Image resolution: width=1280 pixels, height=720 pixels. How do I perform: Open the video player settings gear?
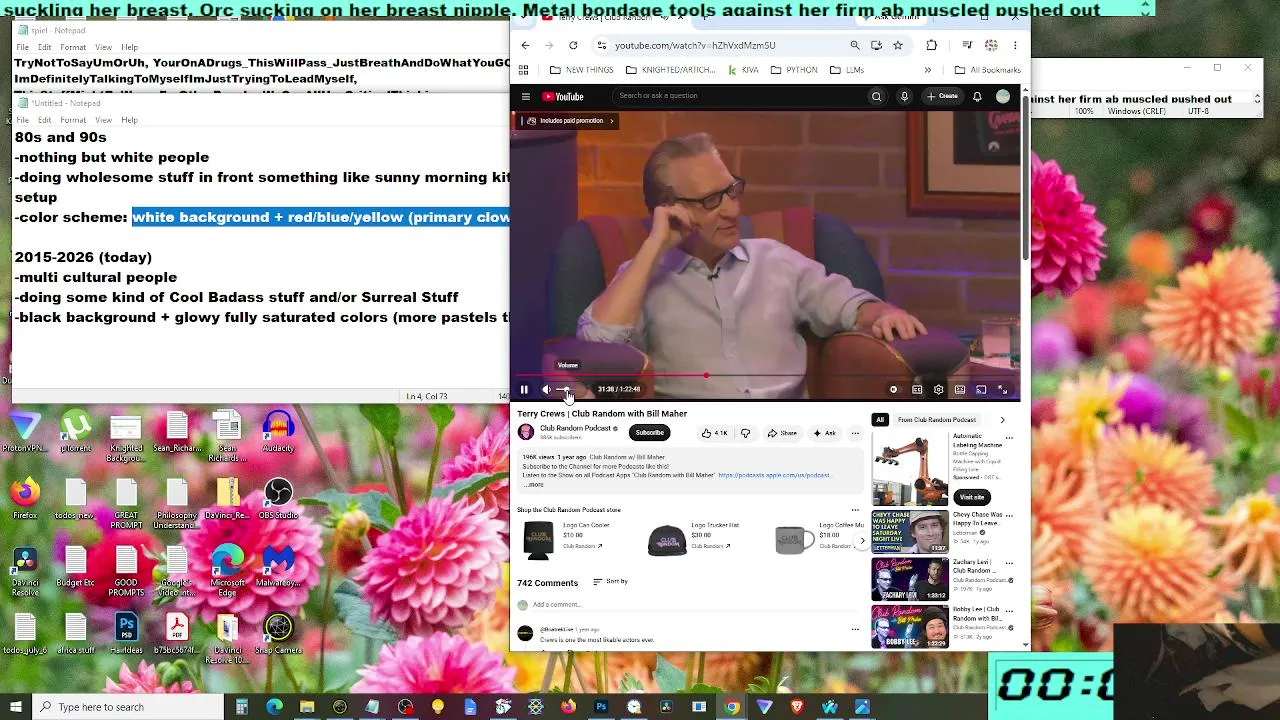[x=938, y=389]
